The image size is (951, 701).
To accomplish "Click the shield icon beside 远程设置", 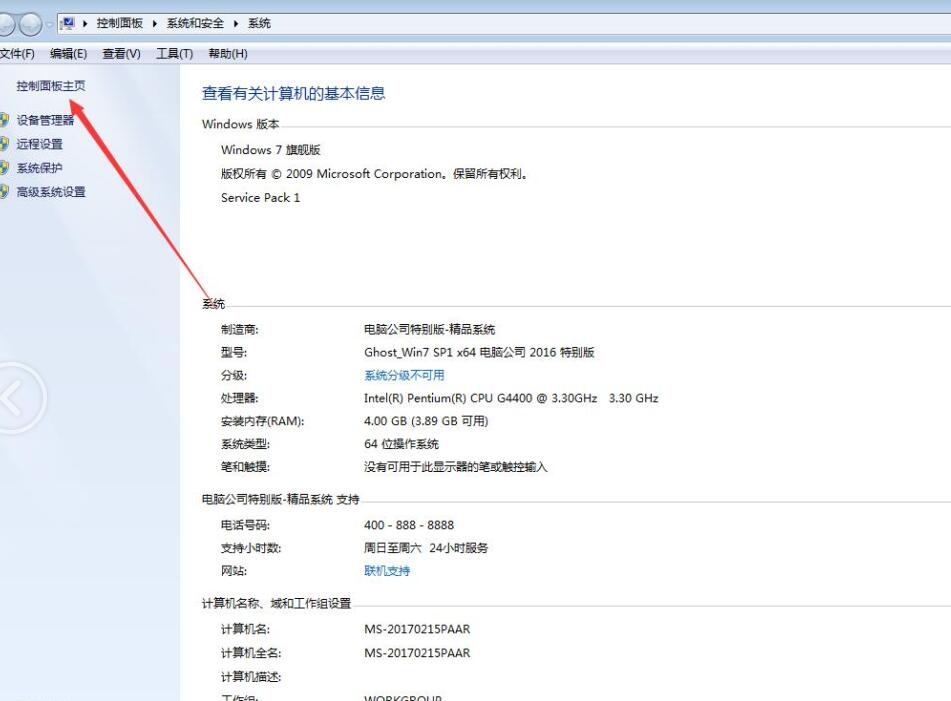I will [x=4, y=144].
